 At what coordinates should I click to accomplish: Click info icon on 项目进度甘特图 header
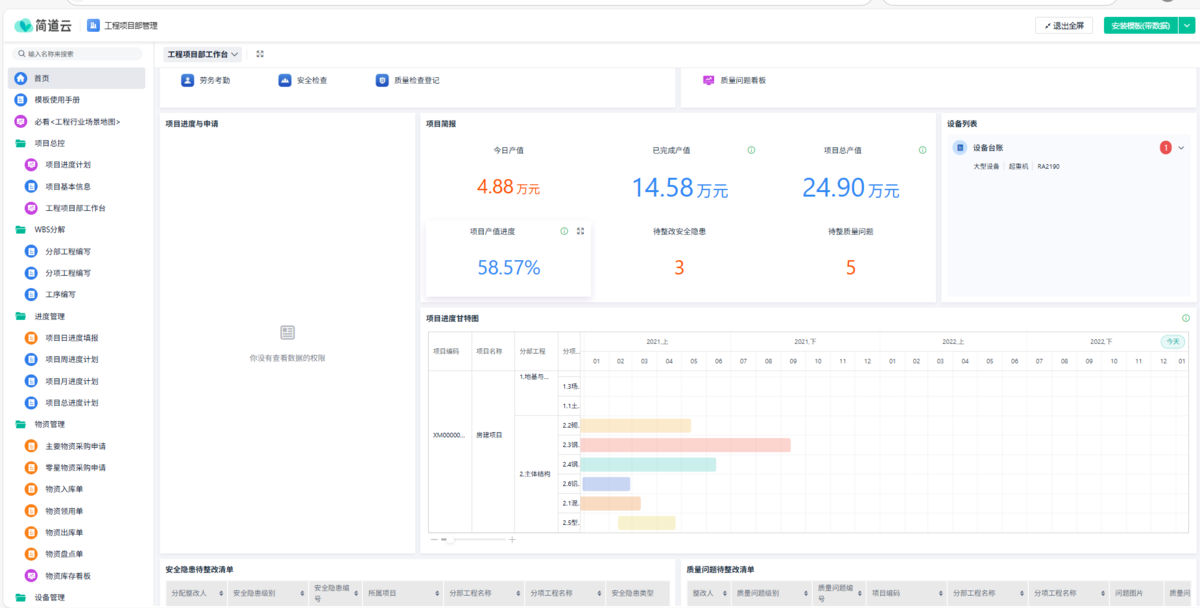click(1185, 318)
